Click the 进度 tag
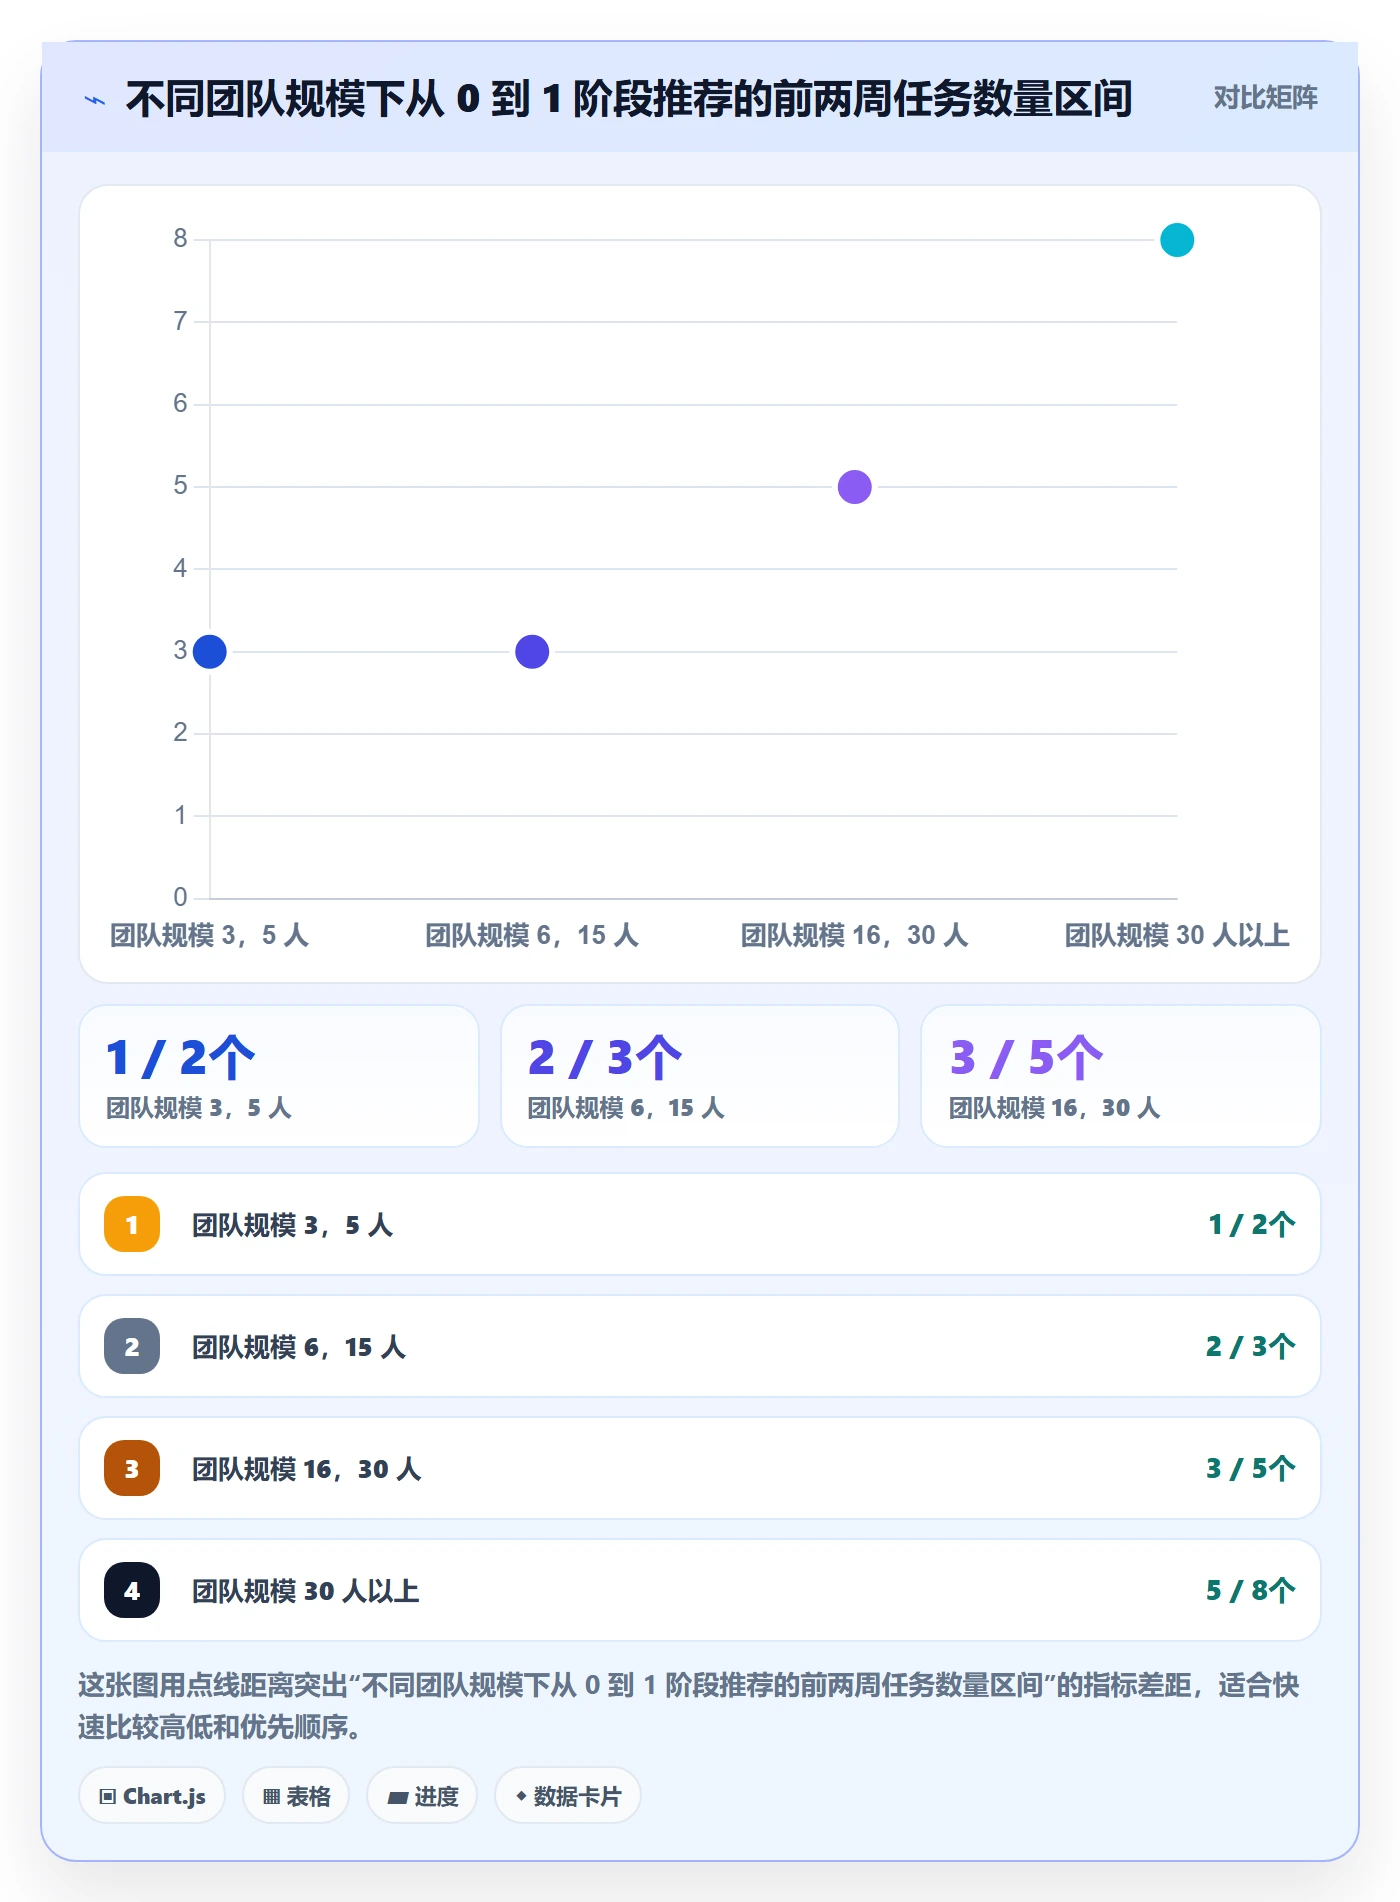 pos(422,1796)
